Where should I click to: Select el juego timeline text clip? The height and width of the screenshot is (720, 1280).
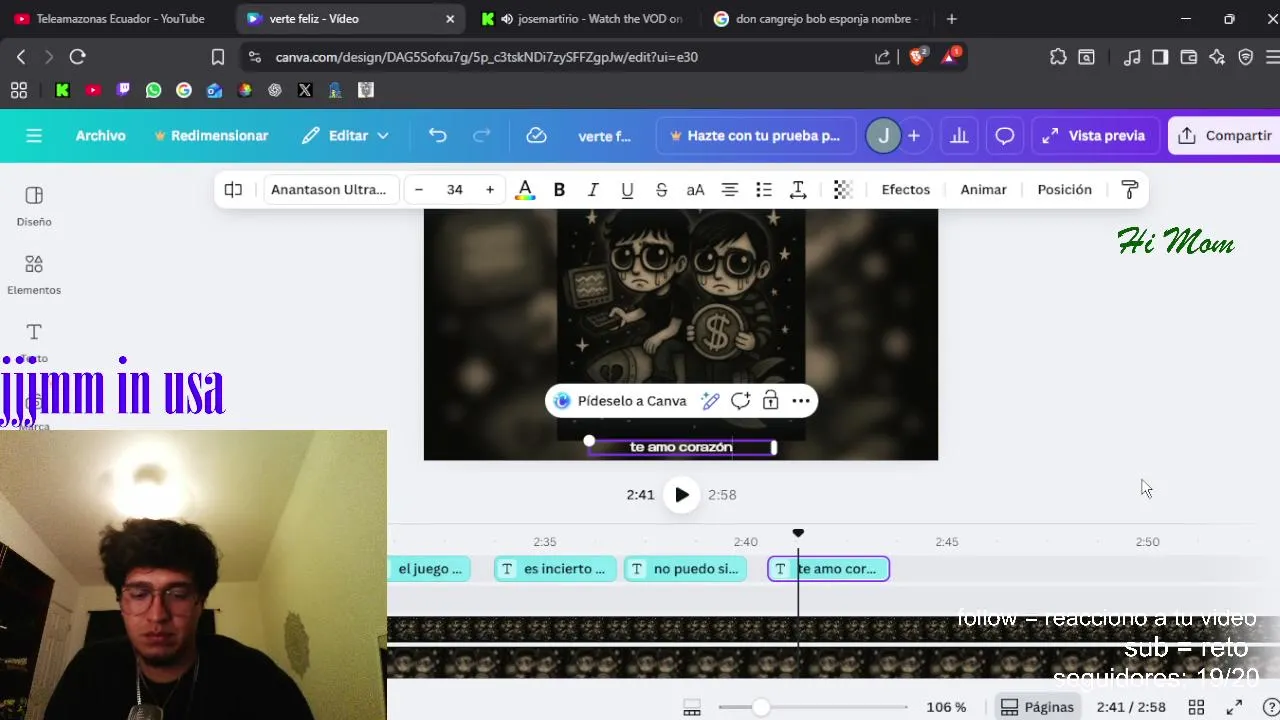click(429, 569)
